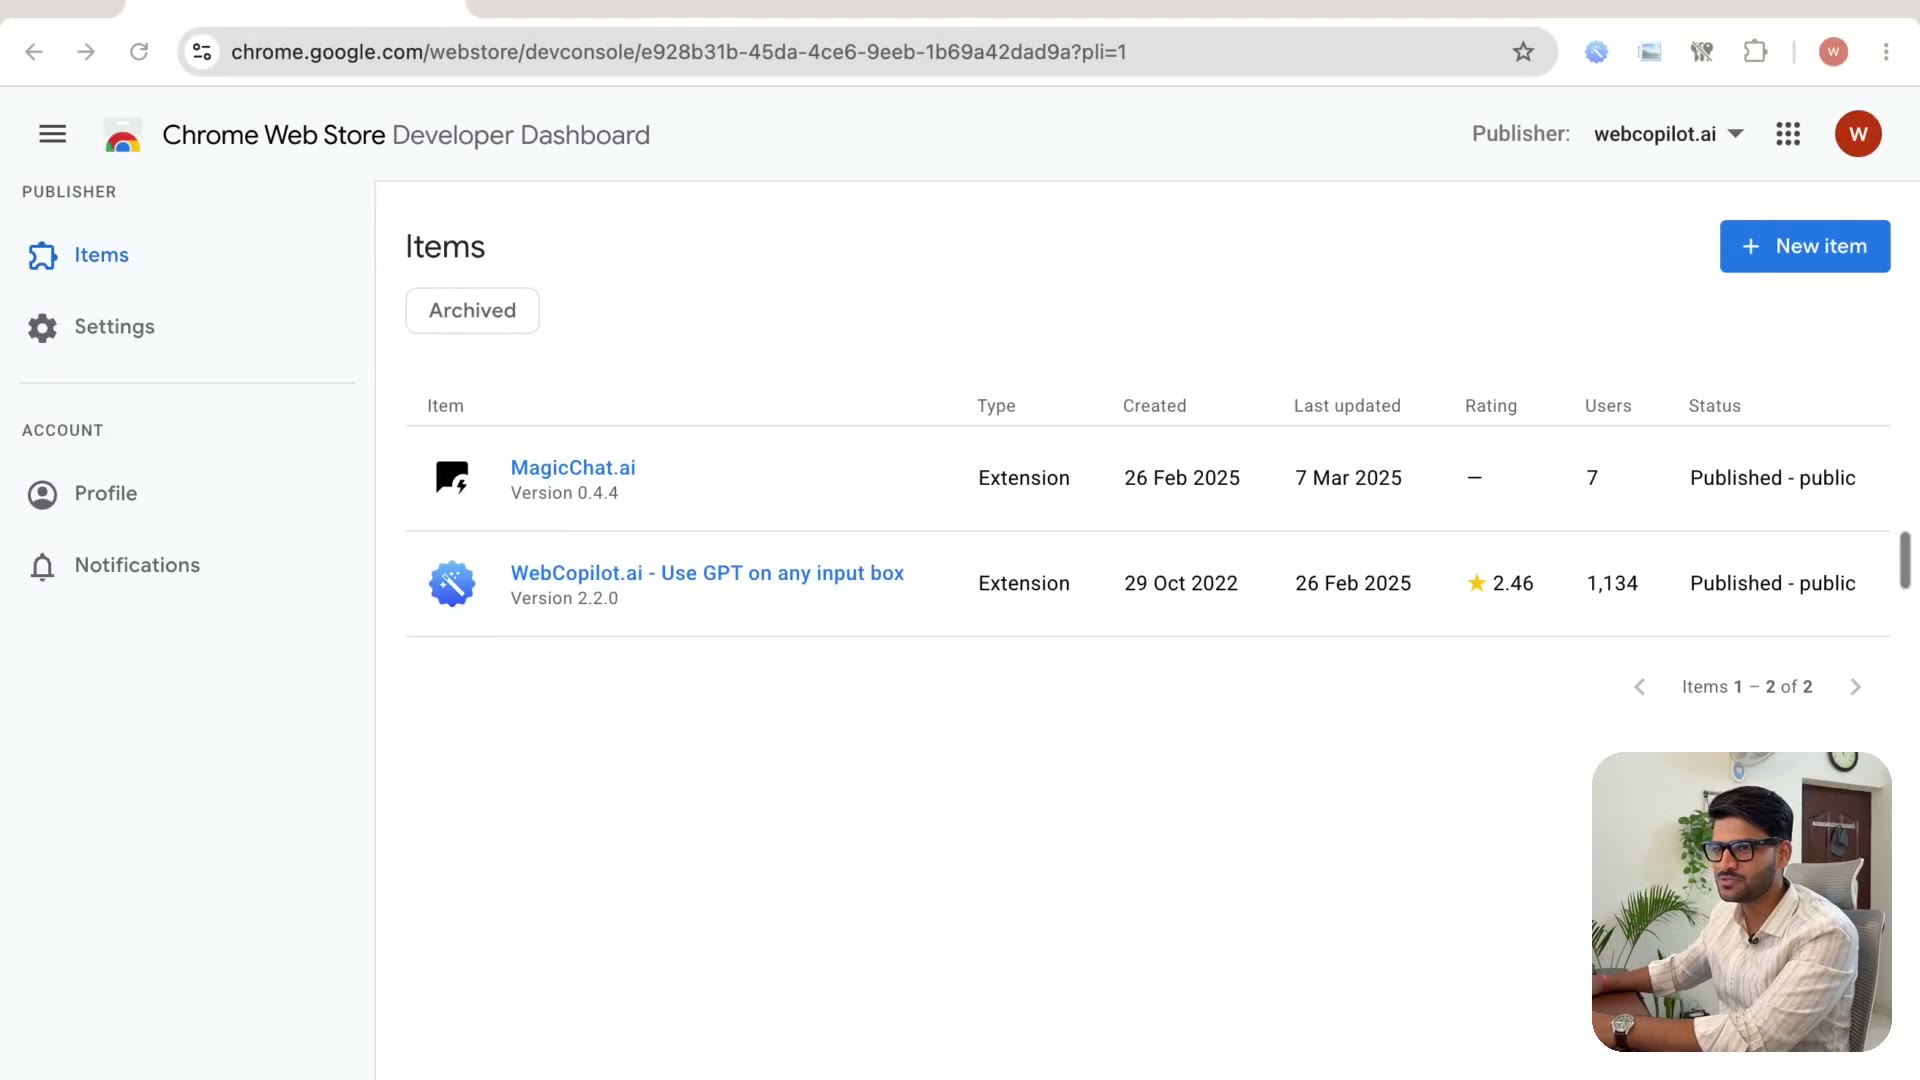Open the Publisher webcopilot.ai dropdown

pos(1668,134)
